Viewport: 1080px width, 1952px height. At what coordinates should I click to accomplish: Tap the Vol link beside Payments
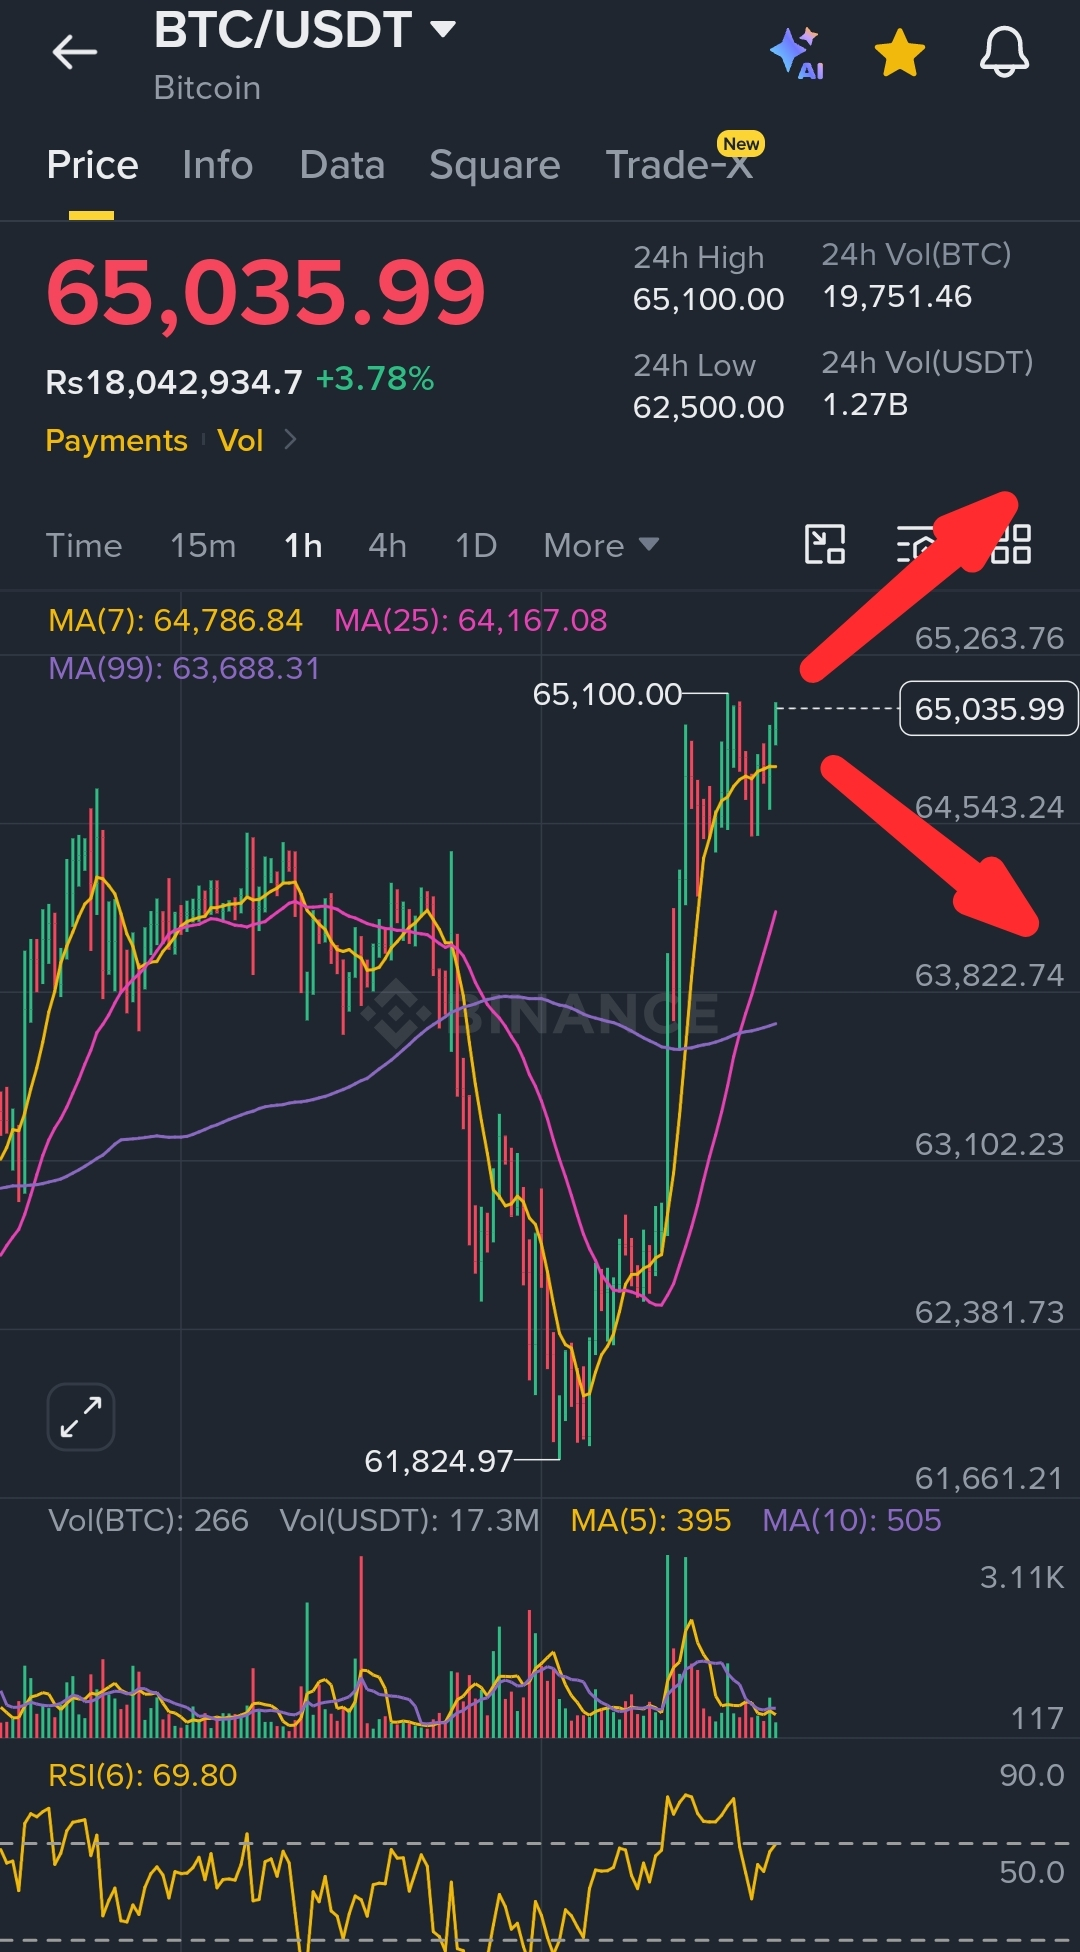pyautogui.click(x=240, y=441)
